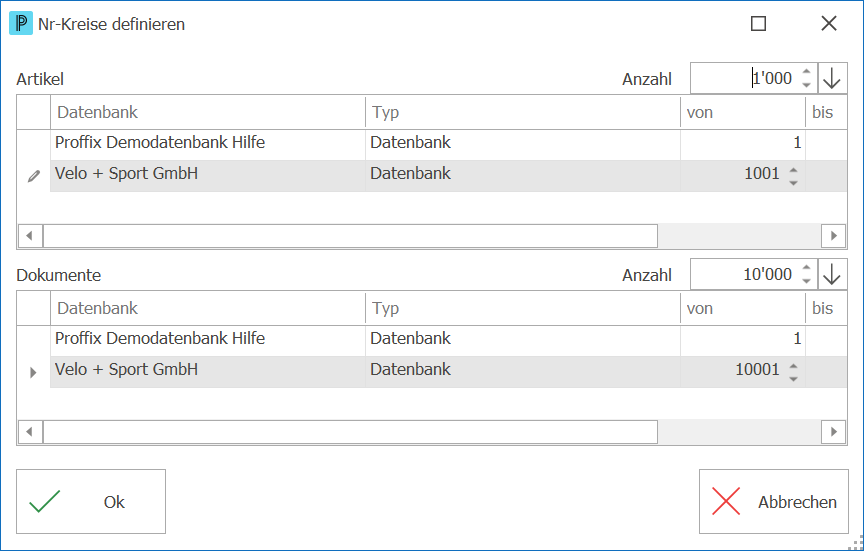Select Velo + Sport GmbH in Dokumente table

coord(208,370)
